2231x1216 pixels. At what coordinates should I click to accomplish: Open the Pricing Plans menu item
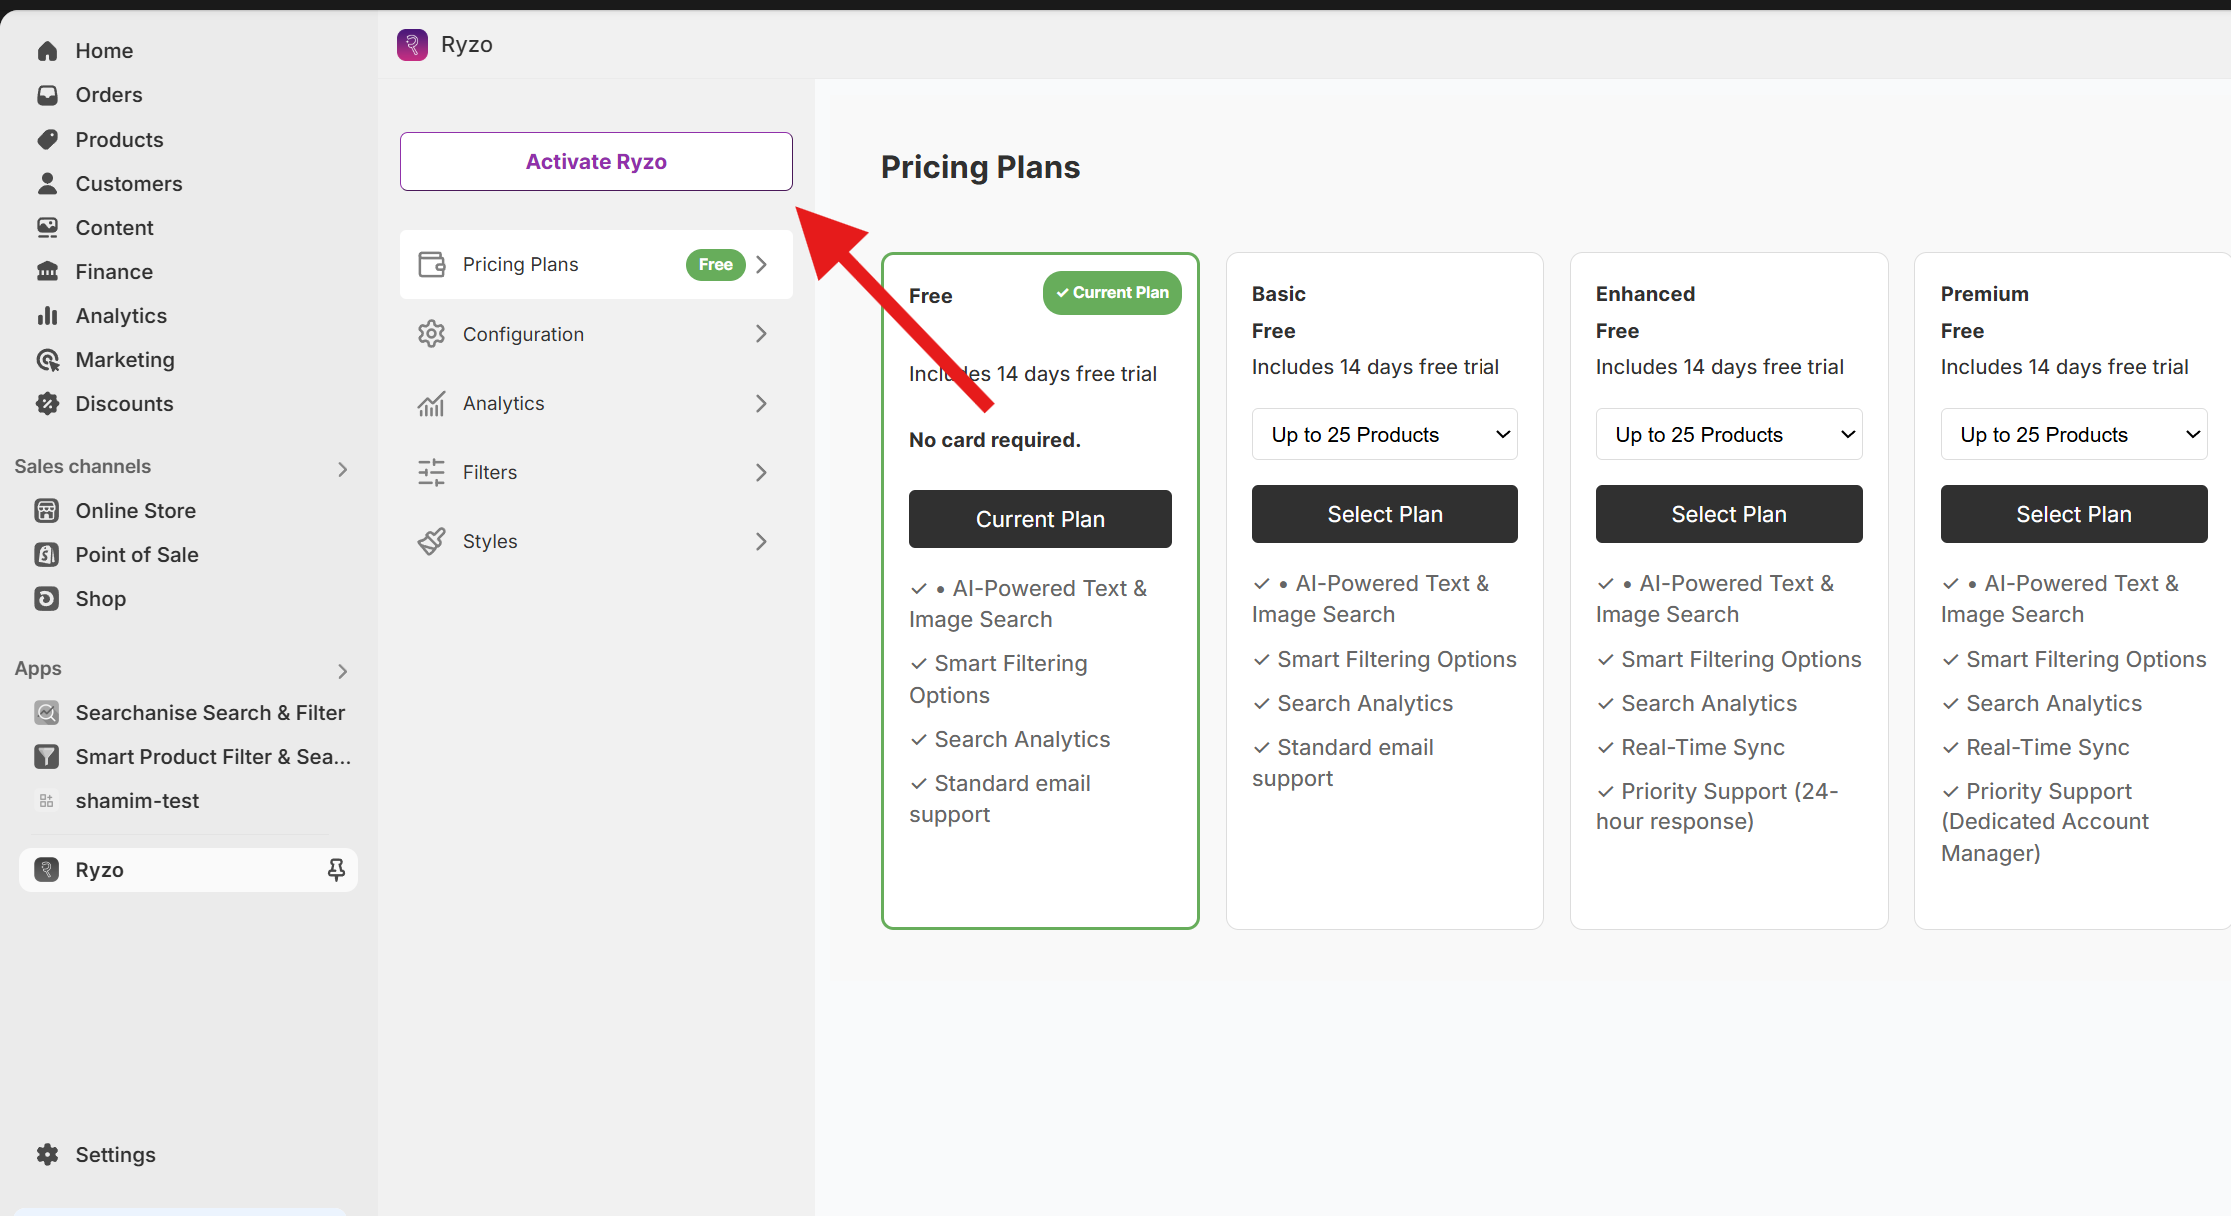click(x=596, y=265)
